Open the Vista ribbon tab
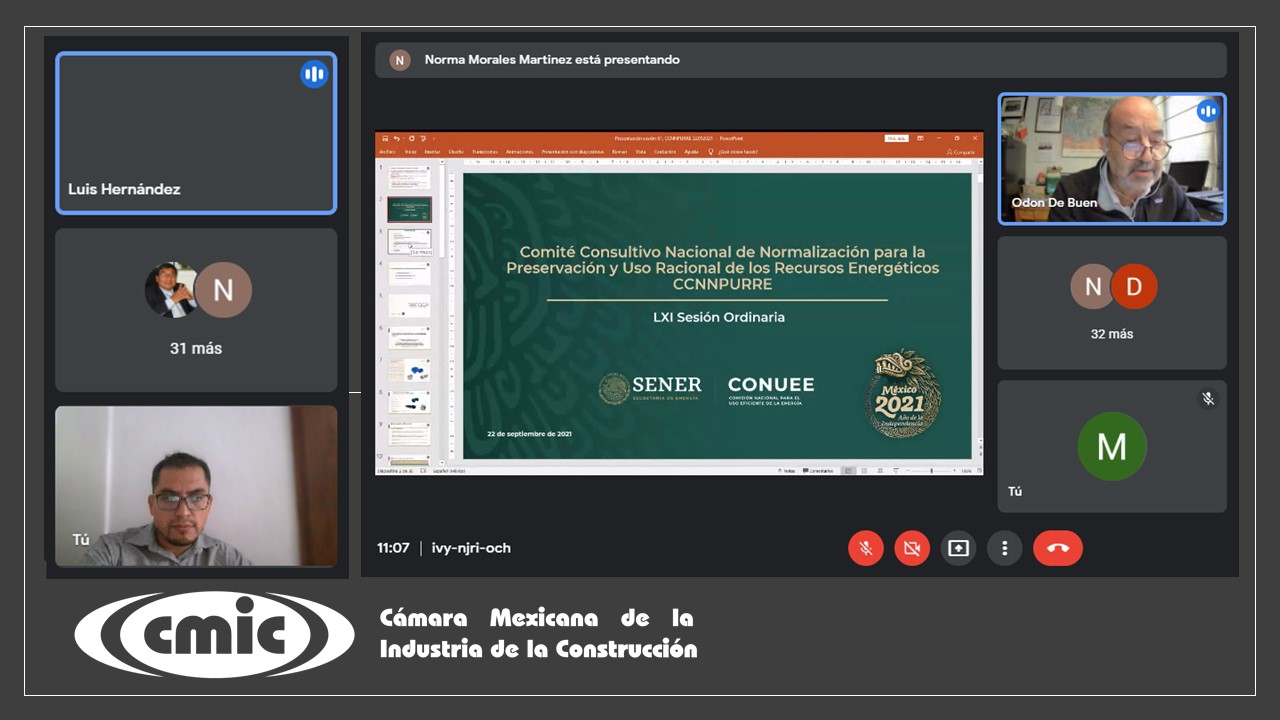Image resolution: width=1280 pixels, height=720 pixels. [641, 152]
